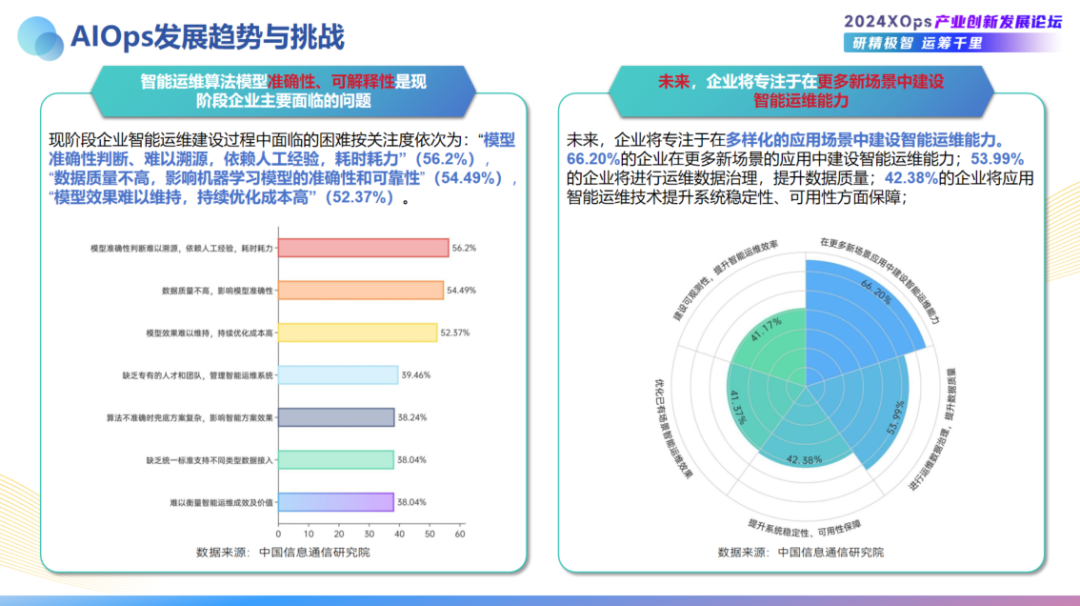Select the gray-blue 38.24% bar
1080x606 pixels.
336,417
